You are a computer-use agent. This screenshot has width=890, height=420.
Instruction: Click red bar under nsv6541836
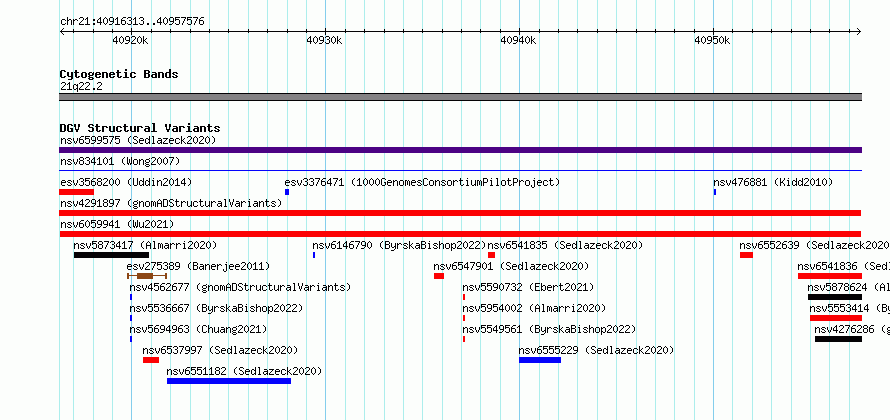830,276
